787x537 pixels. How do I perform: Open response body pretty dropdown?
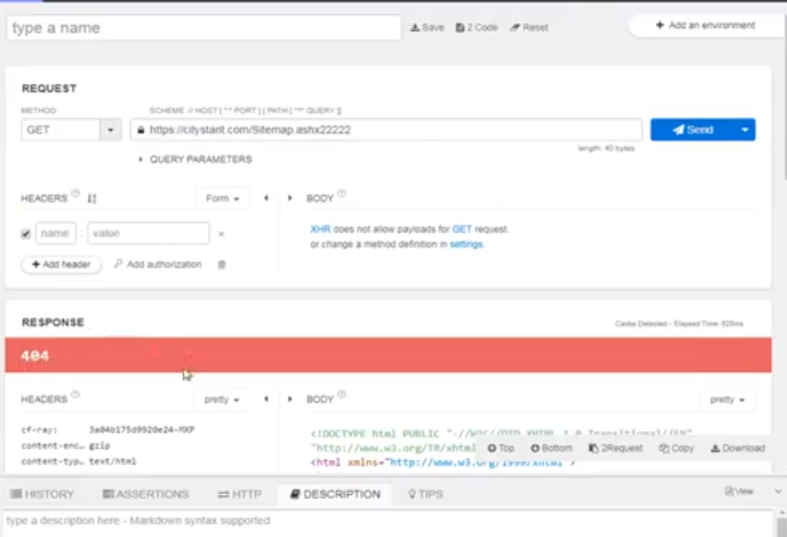[727, 399]
